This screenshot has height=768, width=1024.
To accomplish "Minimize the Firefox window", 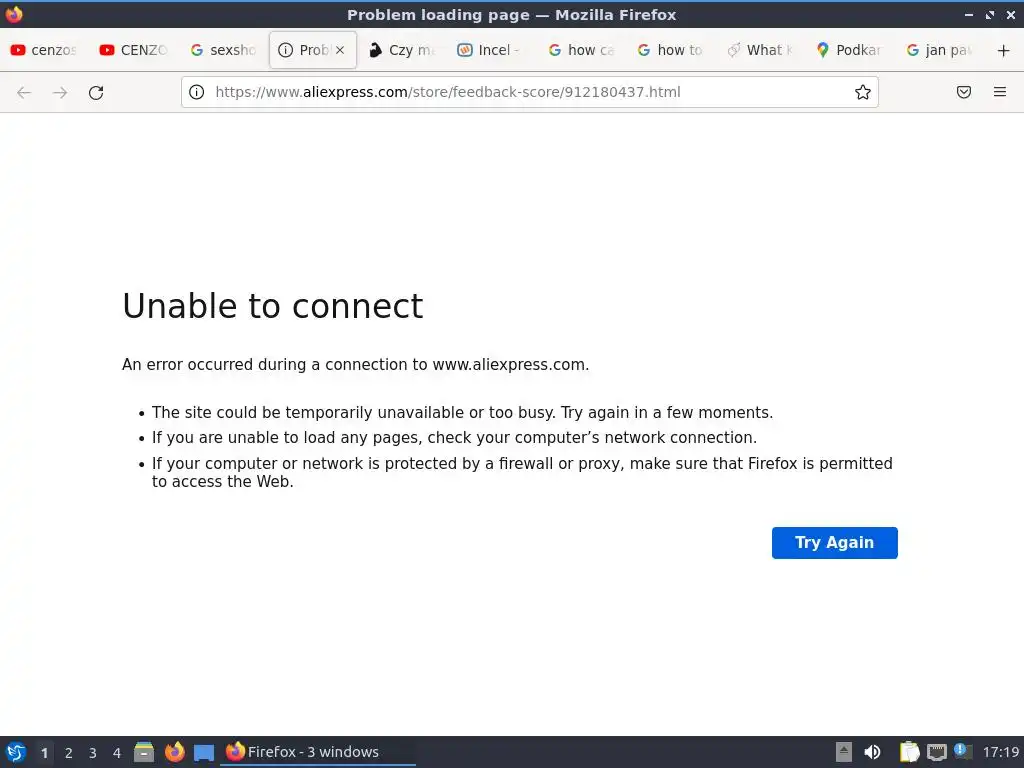I will coord(969,14).
